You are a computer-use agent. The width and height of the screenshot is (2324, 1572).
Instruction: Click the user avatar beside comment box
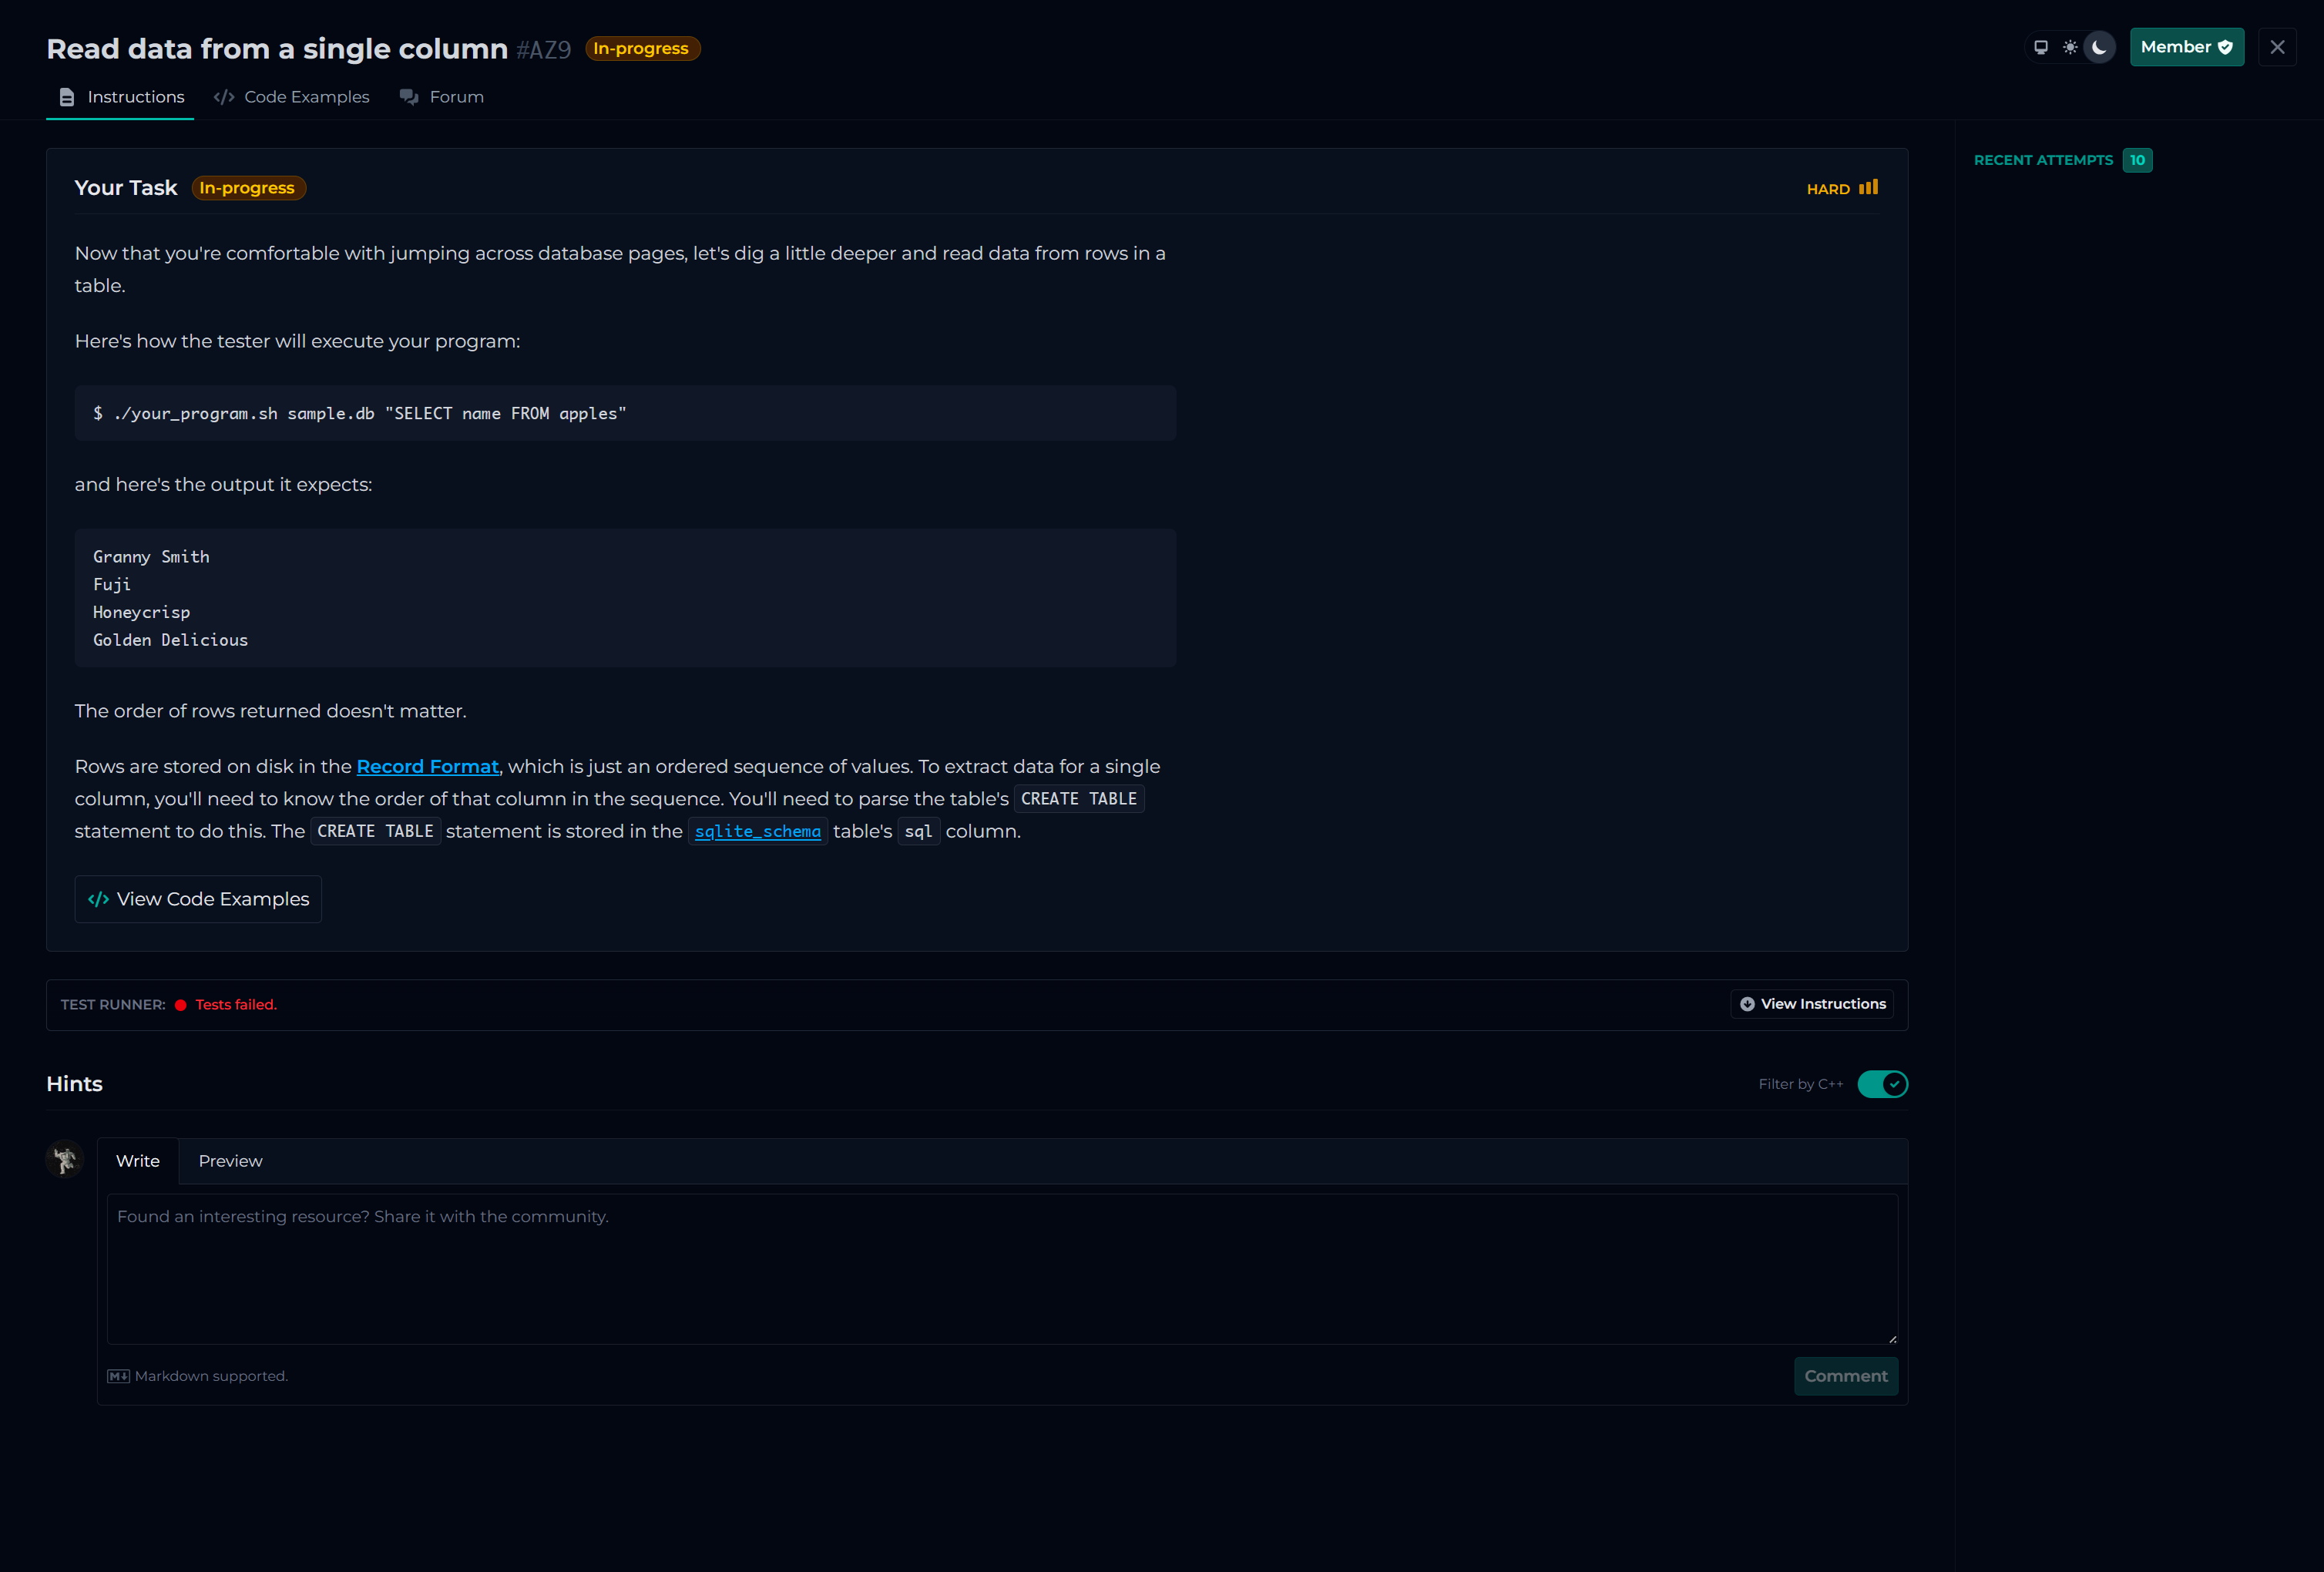(65, 1160)
